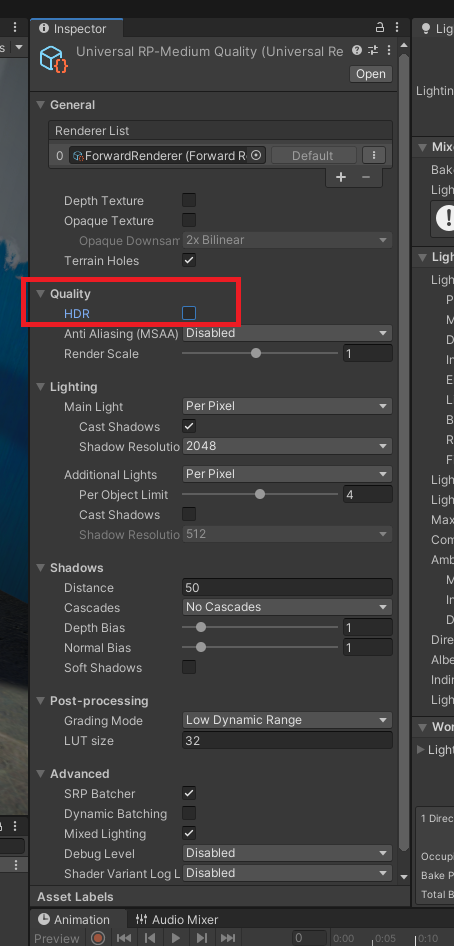Step to next keyframe in Animation
This screenshot has width=454, height=946.
click(x=202, y=938)
